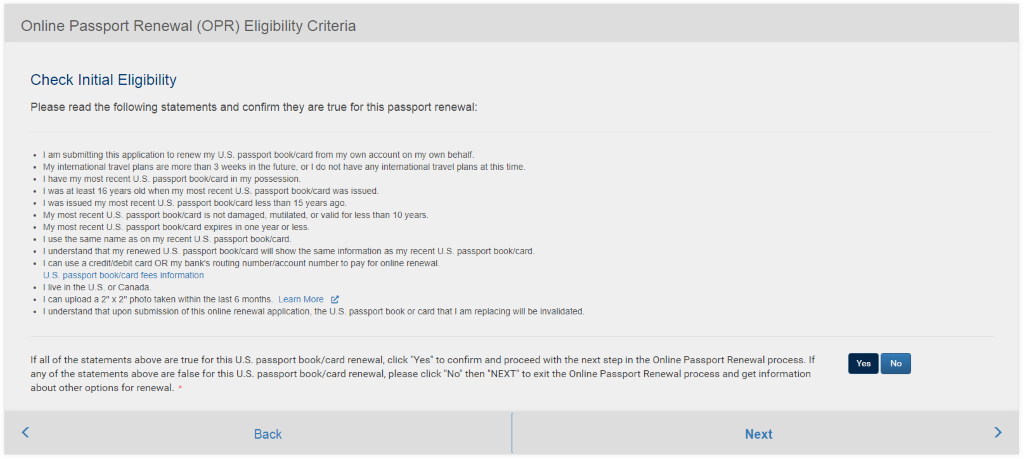1024x459 pixels.
Task: Click the statement about being at least 16 years old
Action: (208, 191)
